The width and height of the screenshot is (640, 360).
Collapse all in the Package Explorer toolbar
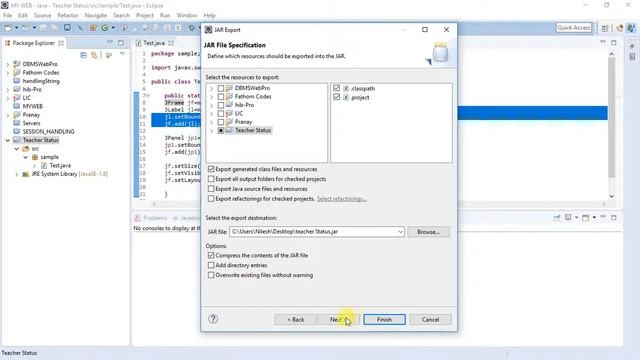point(84,55)
